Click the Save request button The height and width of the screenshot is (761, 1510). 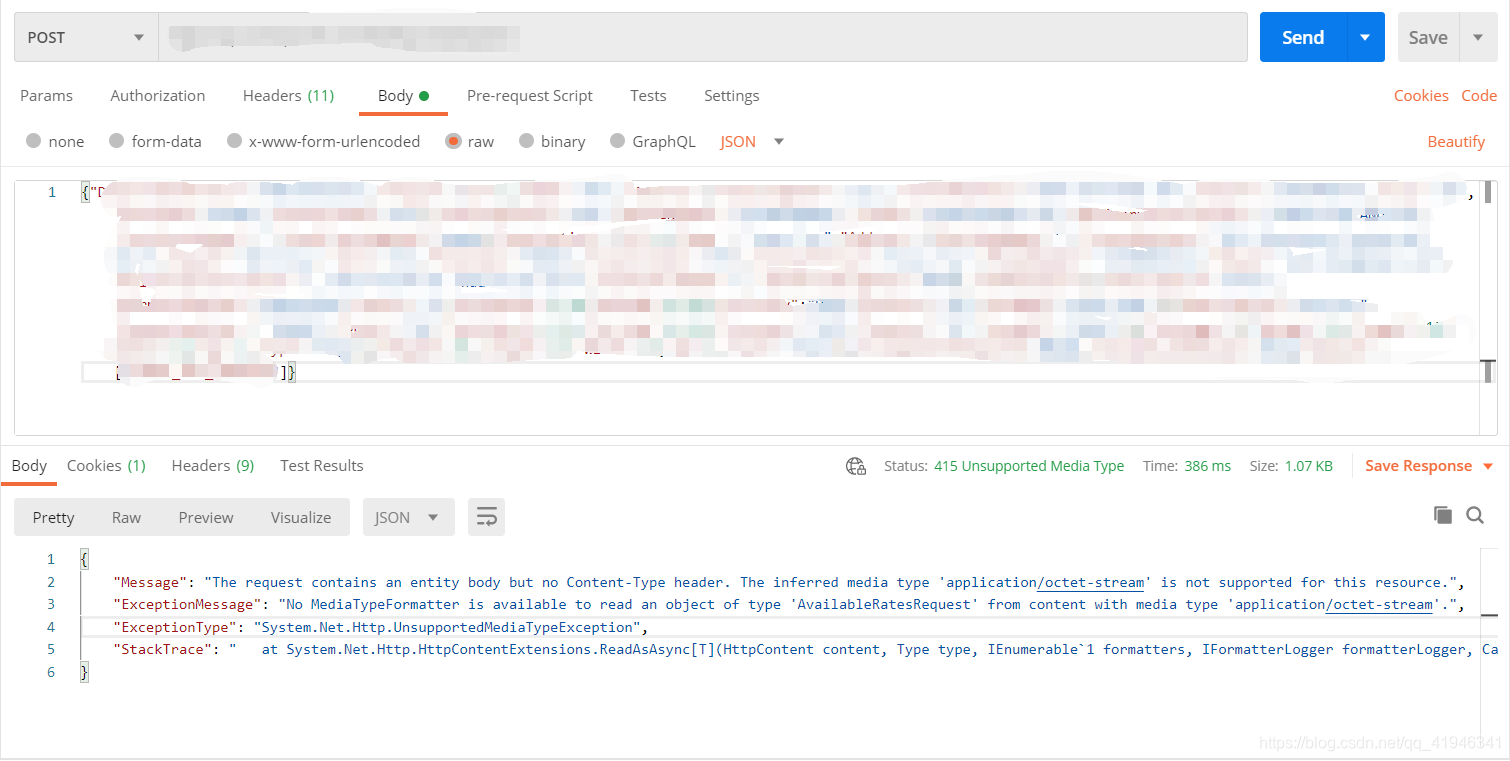tap(1428, 37)
